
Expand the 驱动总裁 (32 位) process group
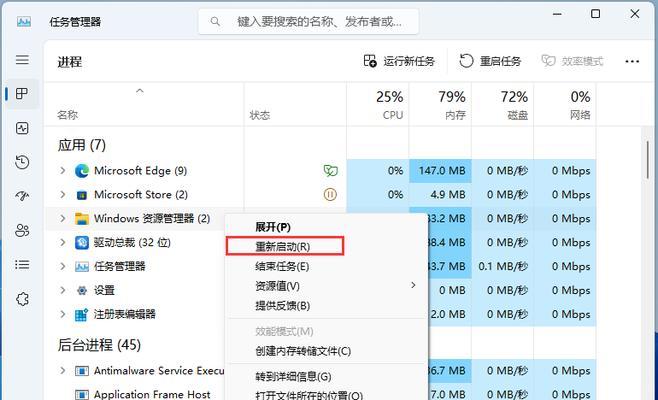(x=63, y=242)
